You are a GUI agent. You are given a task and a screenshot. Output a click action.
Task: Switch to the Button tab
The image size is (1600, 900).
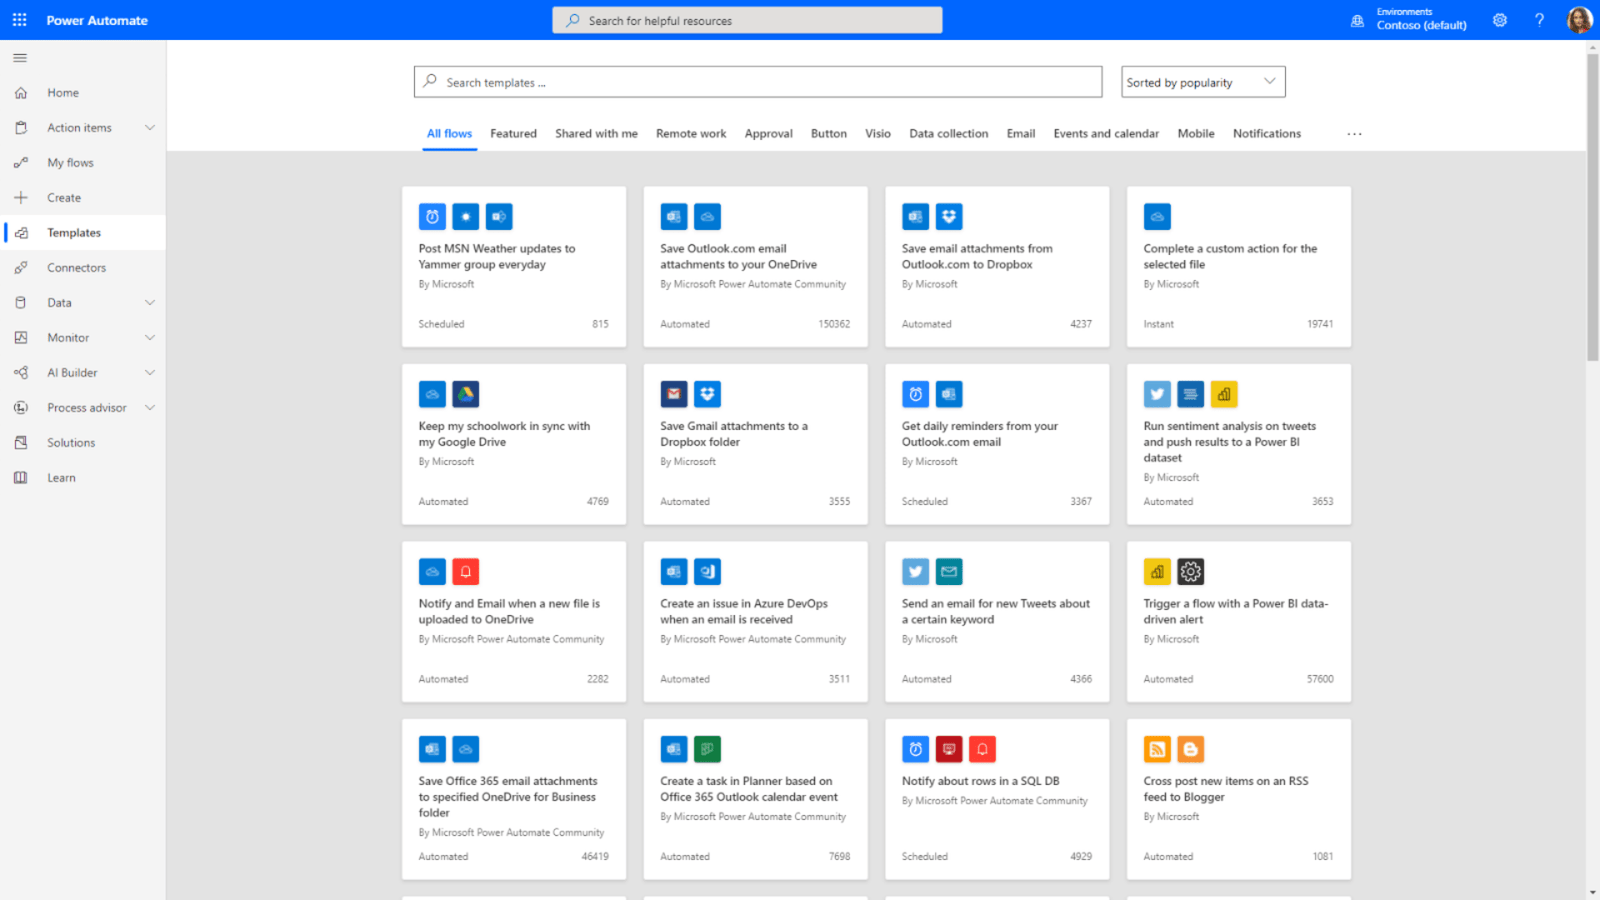pos(828,134)
